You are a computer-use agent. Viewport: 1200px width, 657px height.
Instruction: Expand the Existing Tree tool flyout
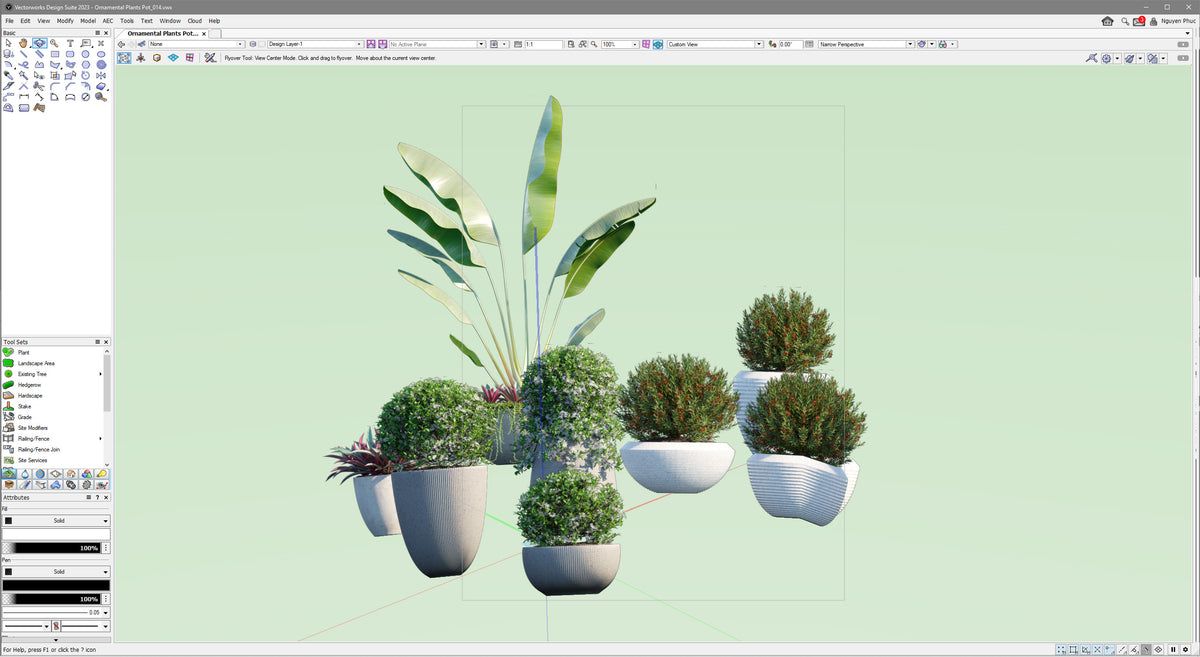(101, 373)
